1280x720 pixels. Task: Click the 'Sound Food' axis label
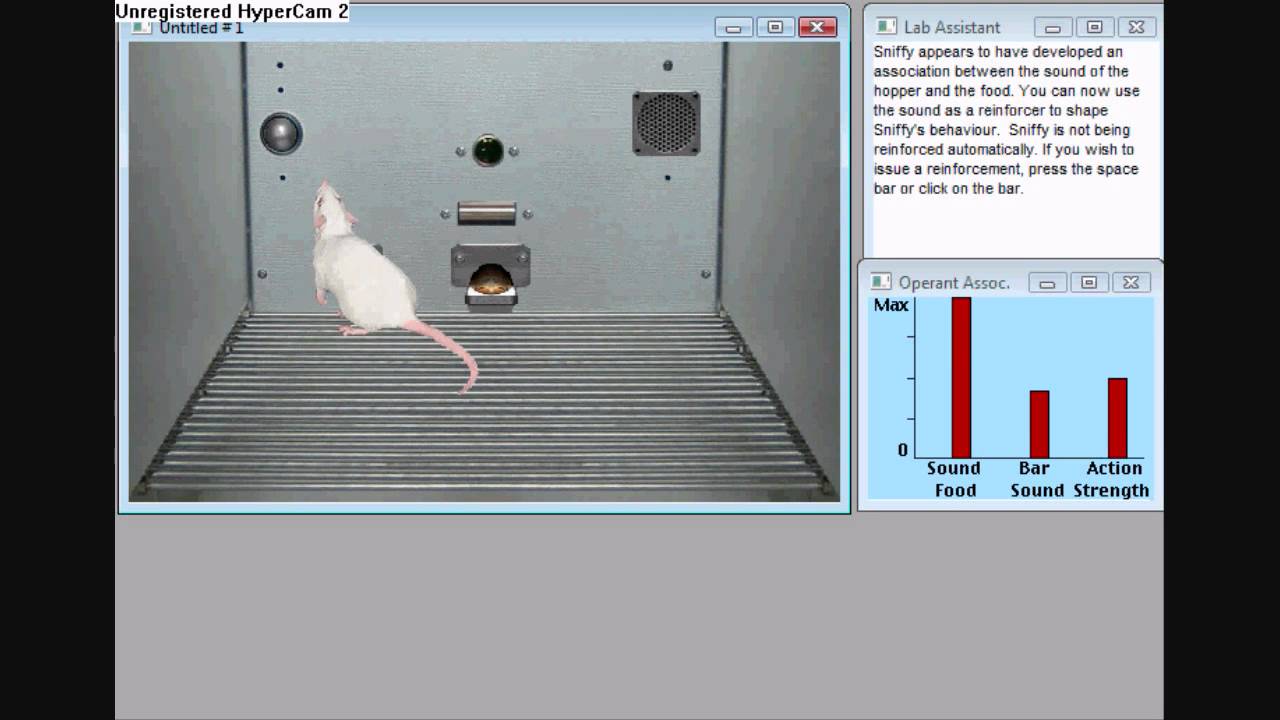[x=954, y=479]
